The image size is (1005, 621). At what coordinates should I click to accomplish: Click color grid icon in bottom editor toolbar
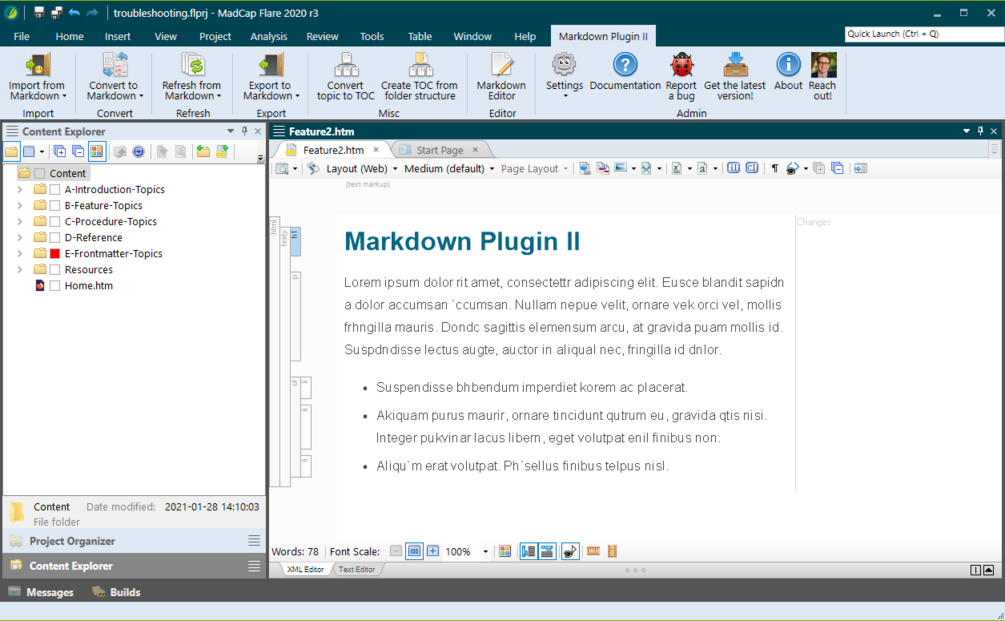(505, 551)
